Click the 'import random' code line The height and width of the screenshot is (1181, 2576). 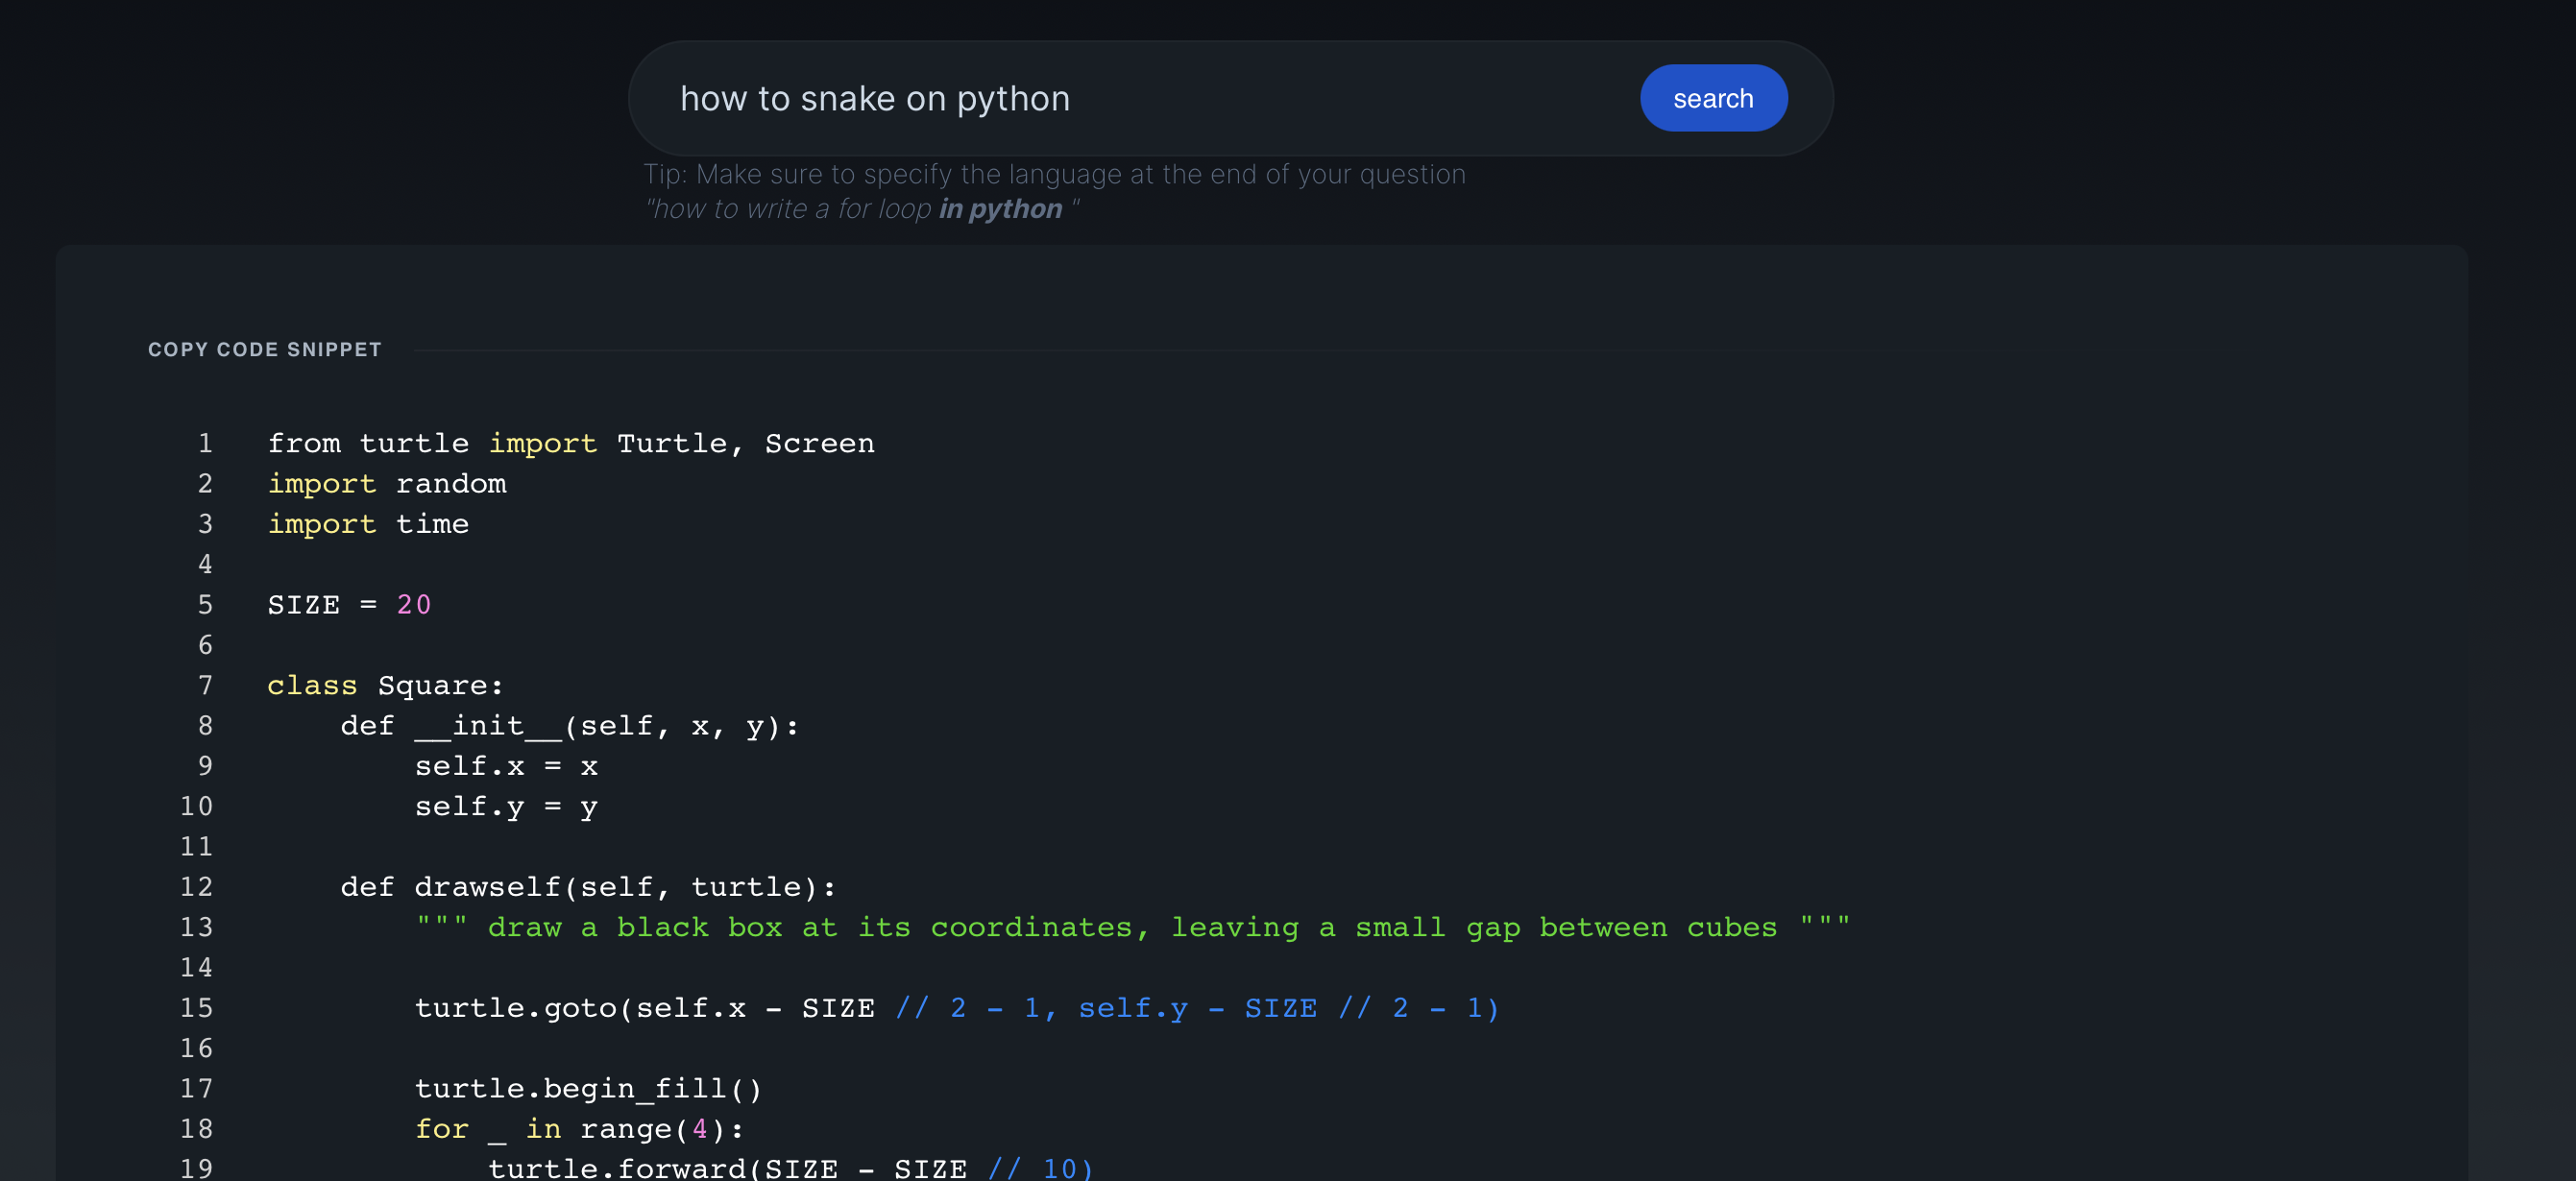[x=386, y=484]
